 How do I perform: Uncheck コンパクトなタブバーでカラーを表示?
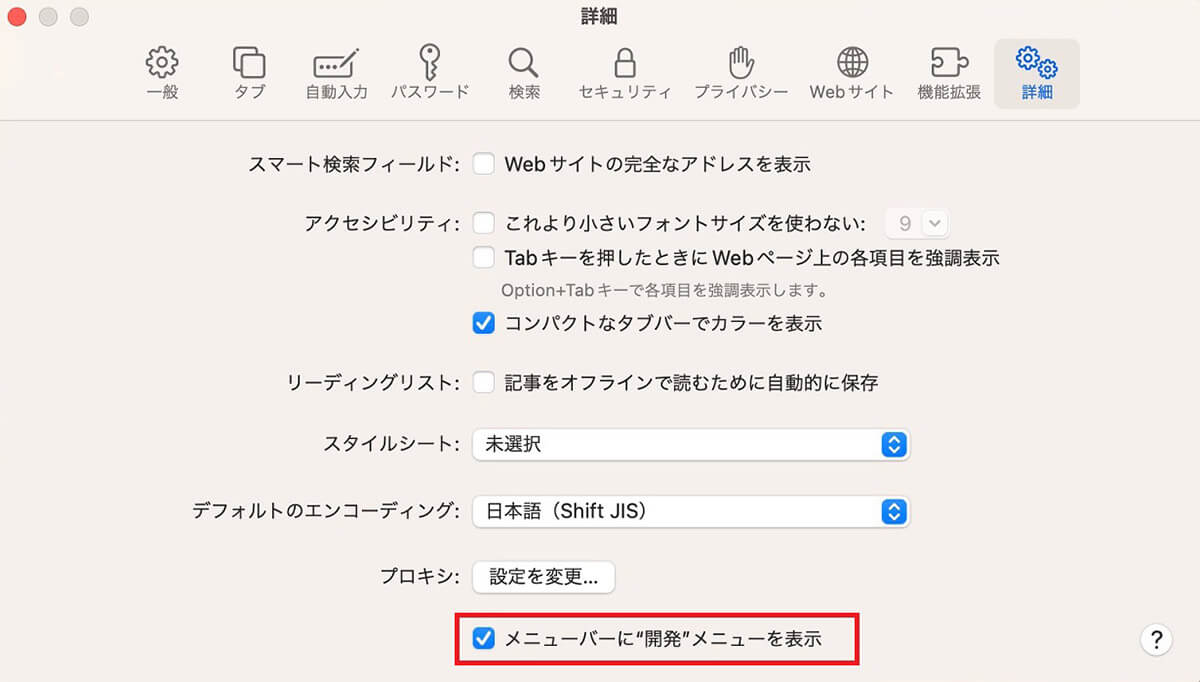[x=484, y=323]
